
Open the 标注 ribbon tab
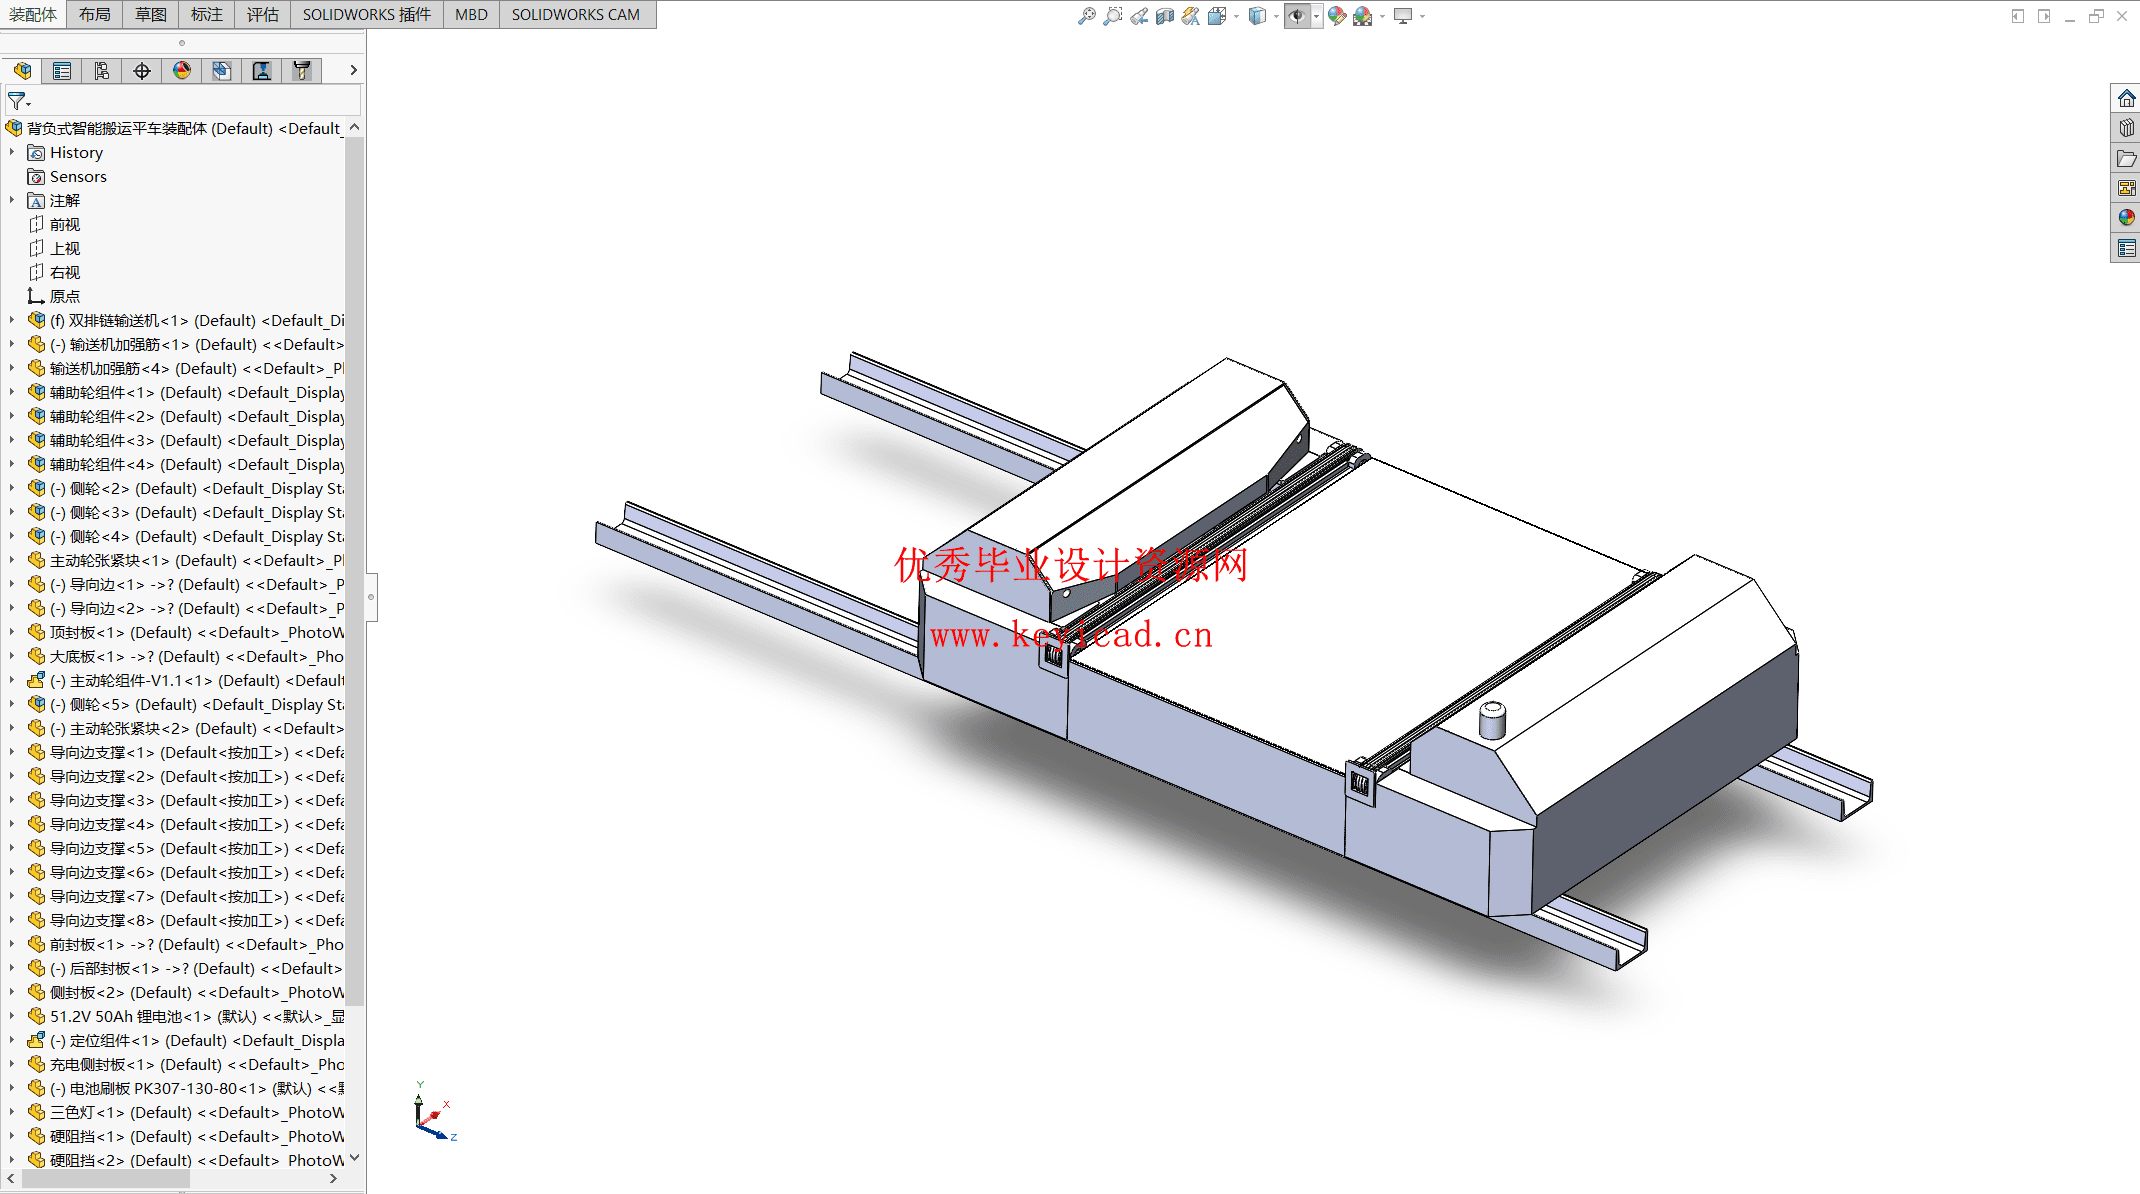pyautogui.click(x=207, y=14)
